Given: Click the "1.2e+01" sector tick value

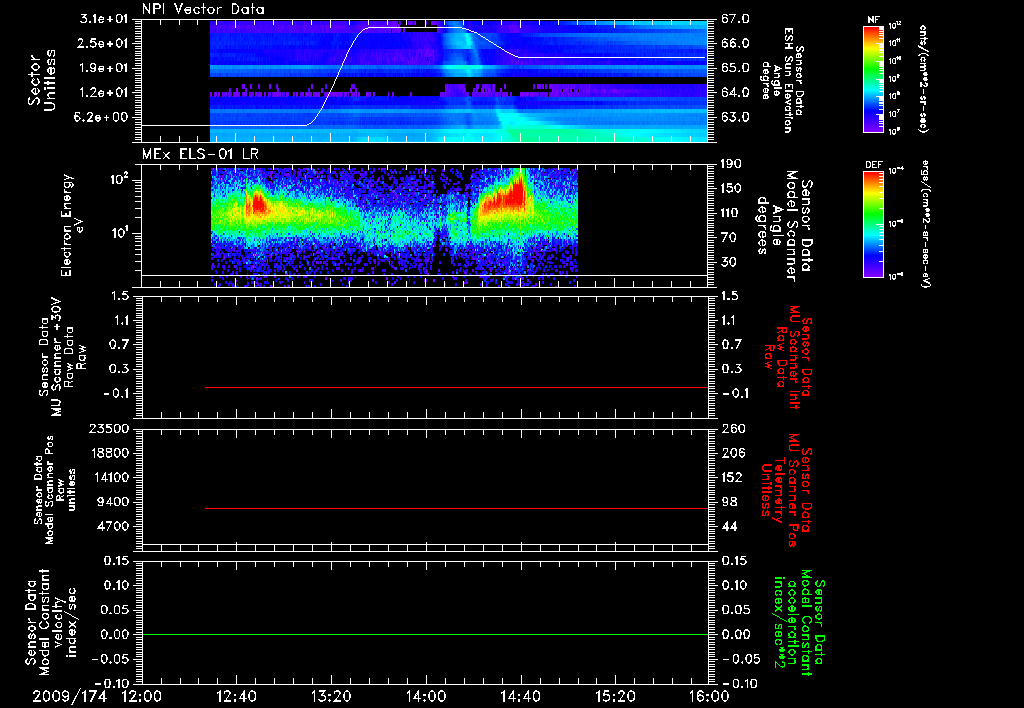Looking at the screenshot, I should tap(103, 93).
